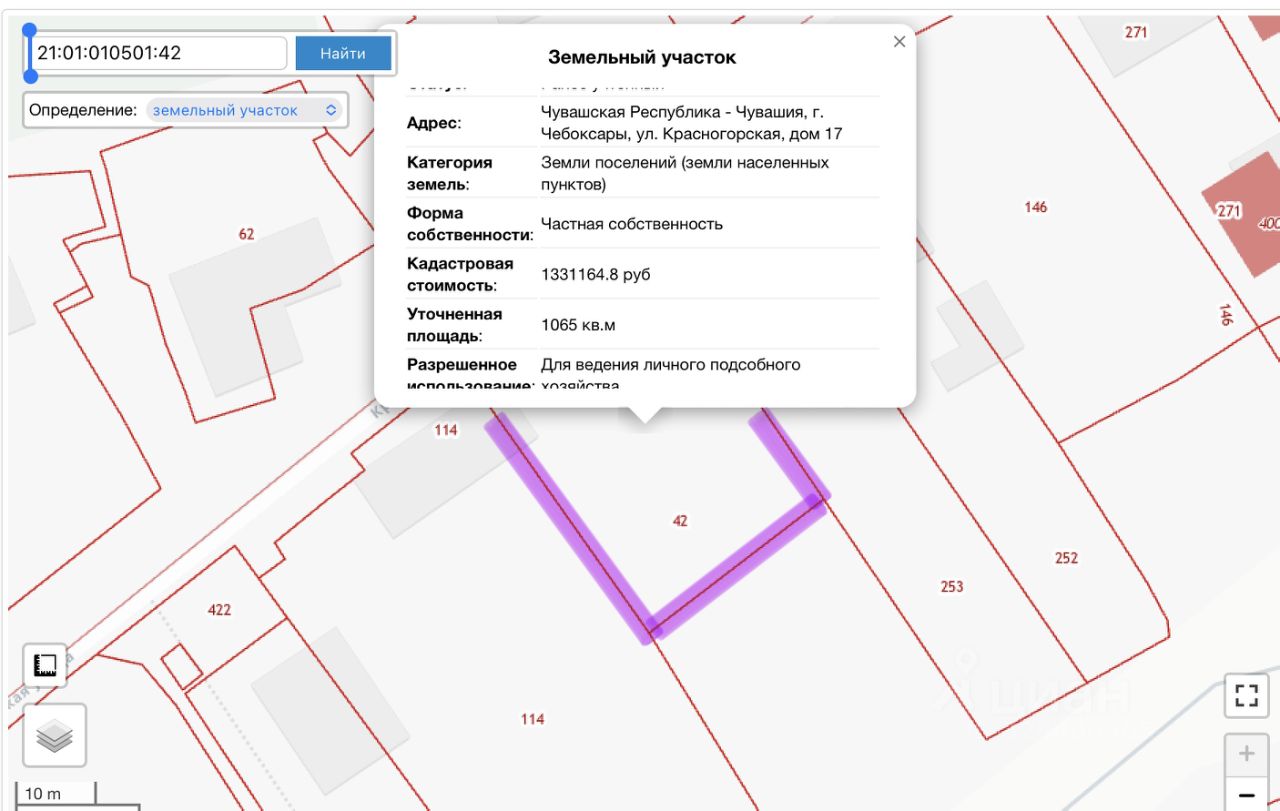Click the 10 m map scale indicator
1280x811 pixels.
coord(56,794)
